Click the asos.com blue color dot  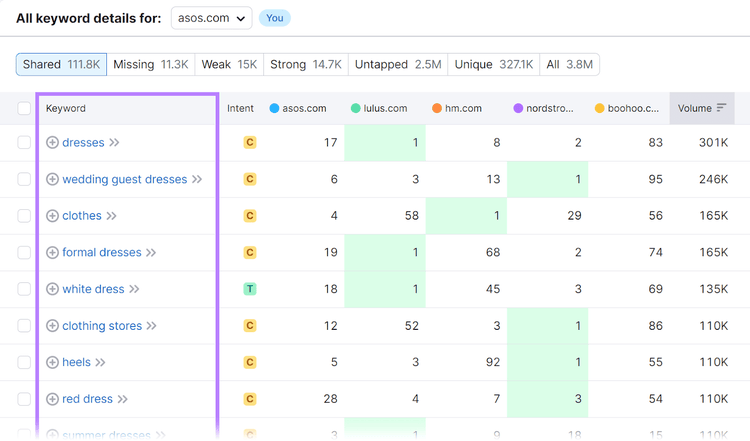[x=274, y=108]
